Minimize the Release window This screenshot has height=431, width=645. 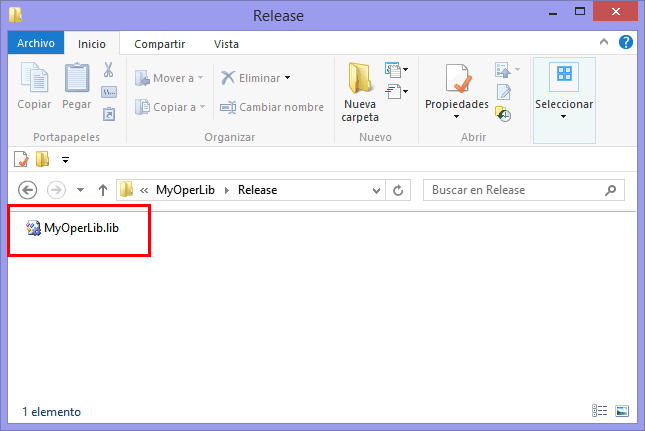(553, 12)
